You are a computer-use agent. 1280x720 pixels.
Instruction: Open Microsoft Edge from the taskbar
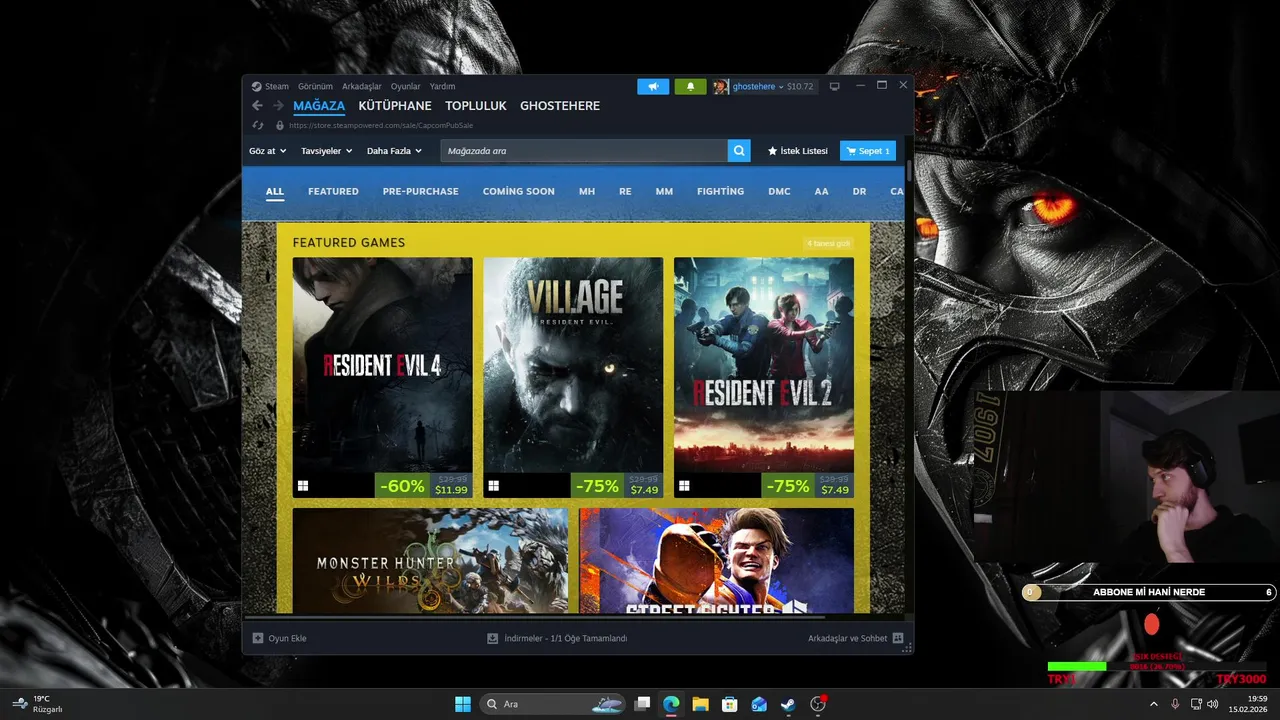(671, 704)
